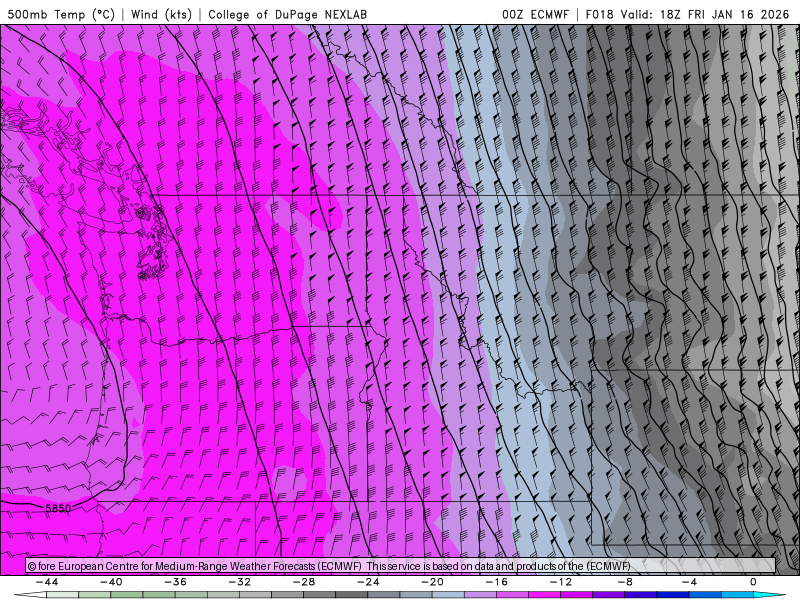Select the -4 color scale label
This screenshot has width=800, height=600.
coord(689,582)
